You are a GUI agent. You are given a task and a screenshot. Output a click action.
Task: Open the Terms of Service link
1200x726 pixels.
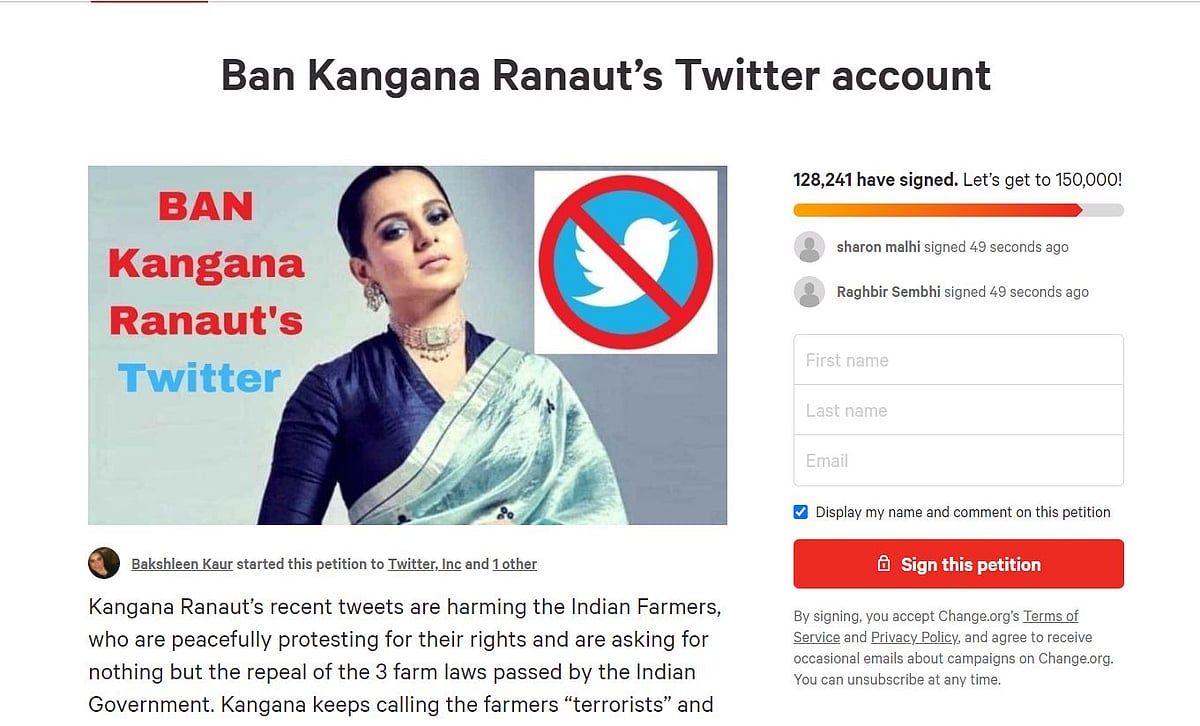point(1050,616)
